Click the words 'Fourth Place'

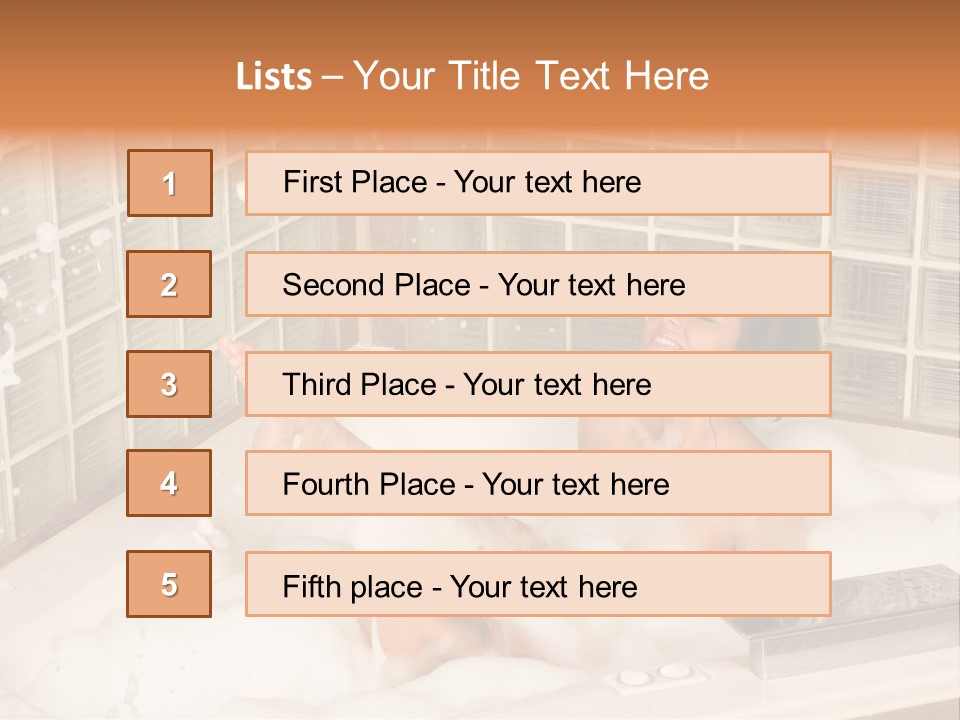tap(369, 484)
